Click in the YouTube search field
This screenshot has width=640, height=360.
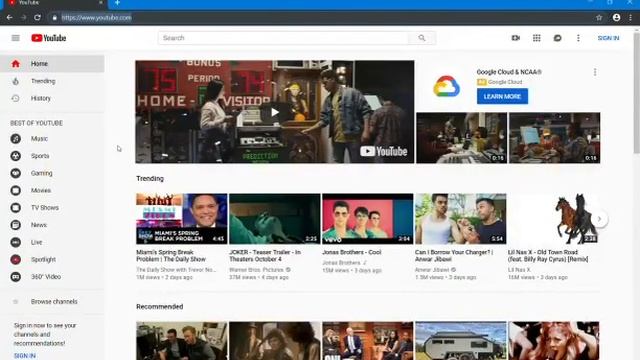point(283,38)
